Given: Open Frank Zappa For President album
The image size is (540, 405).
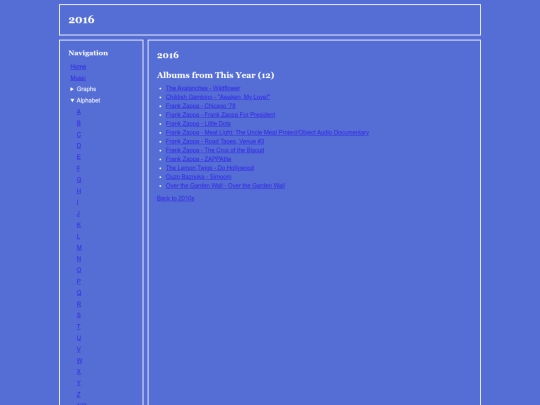Looking at the screenshot, I should pos(220,115).
